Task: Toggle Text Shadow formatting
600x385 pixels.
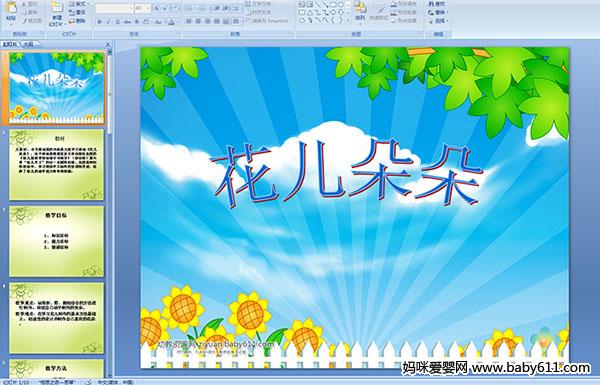Action: click(x=137, y=22)
